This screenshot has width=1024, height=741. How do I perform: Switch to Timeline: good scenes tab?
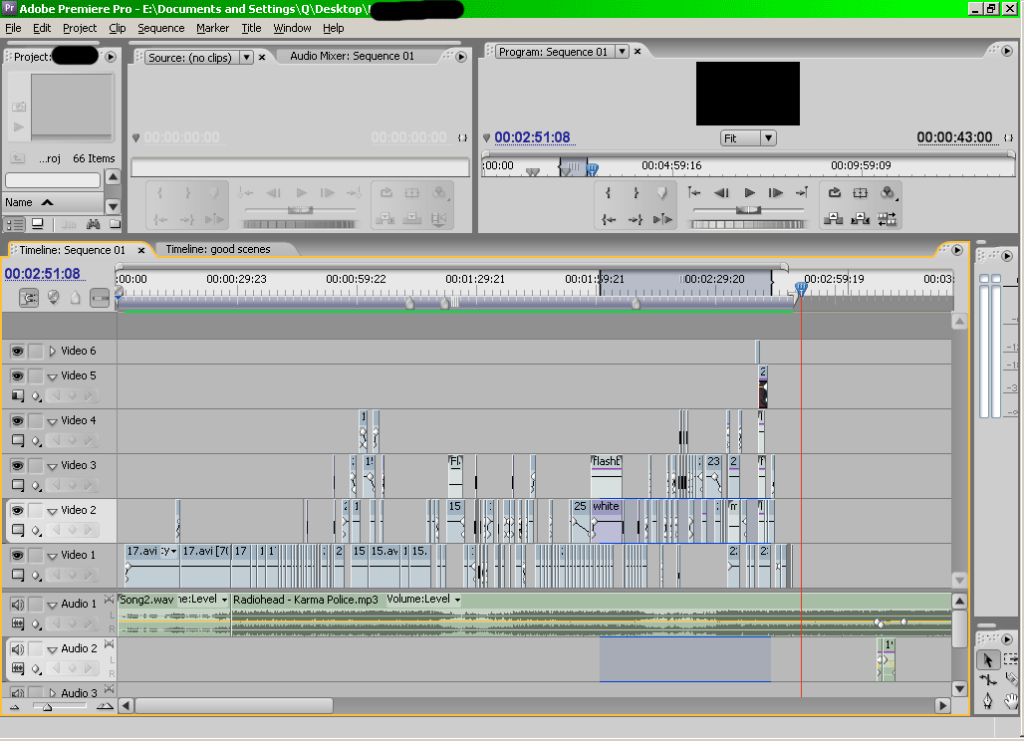[217, 249]
